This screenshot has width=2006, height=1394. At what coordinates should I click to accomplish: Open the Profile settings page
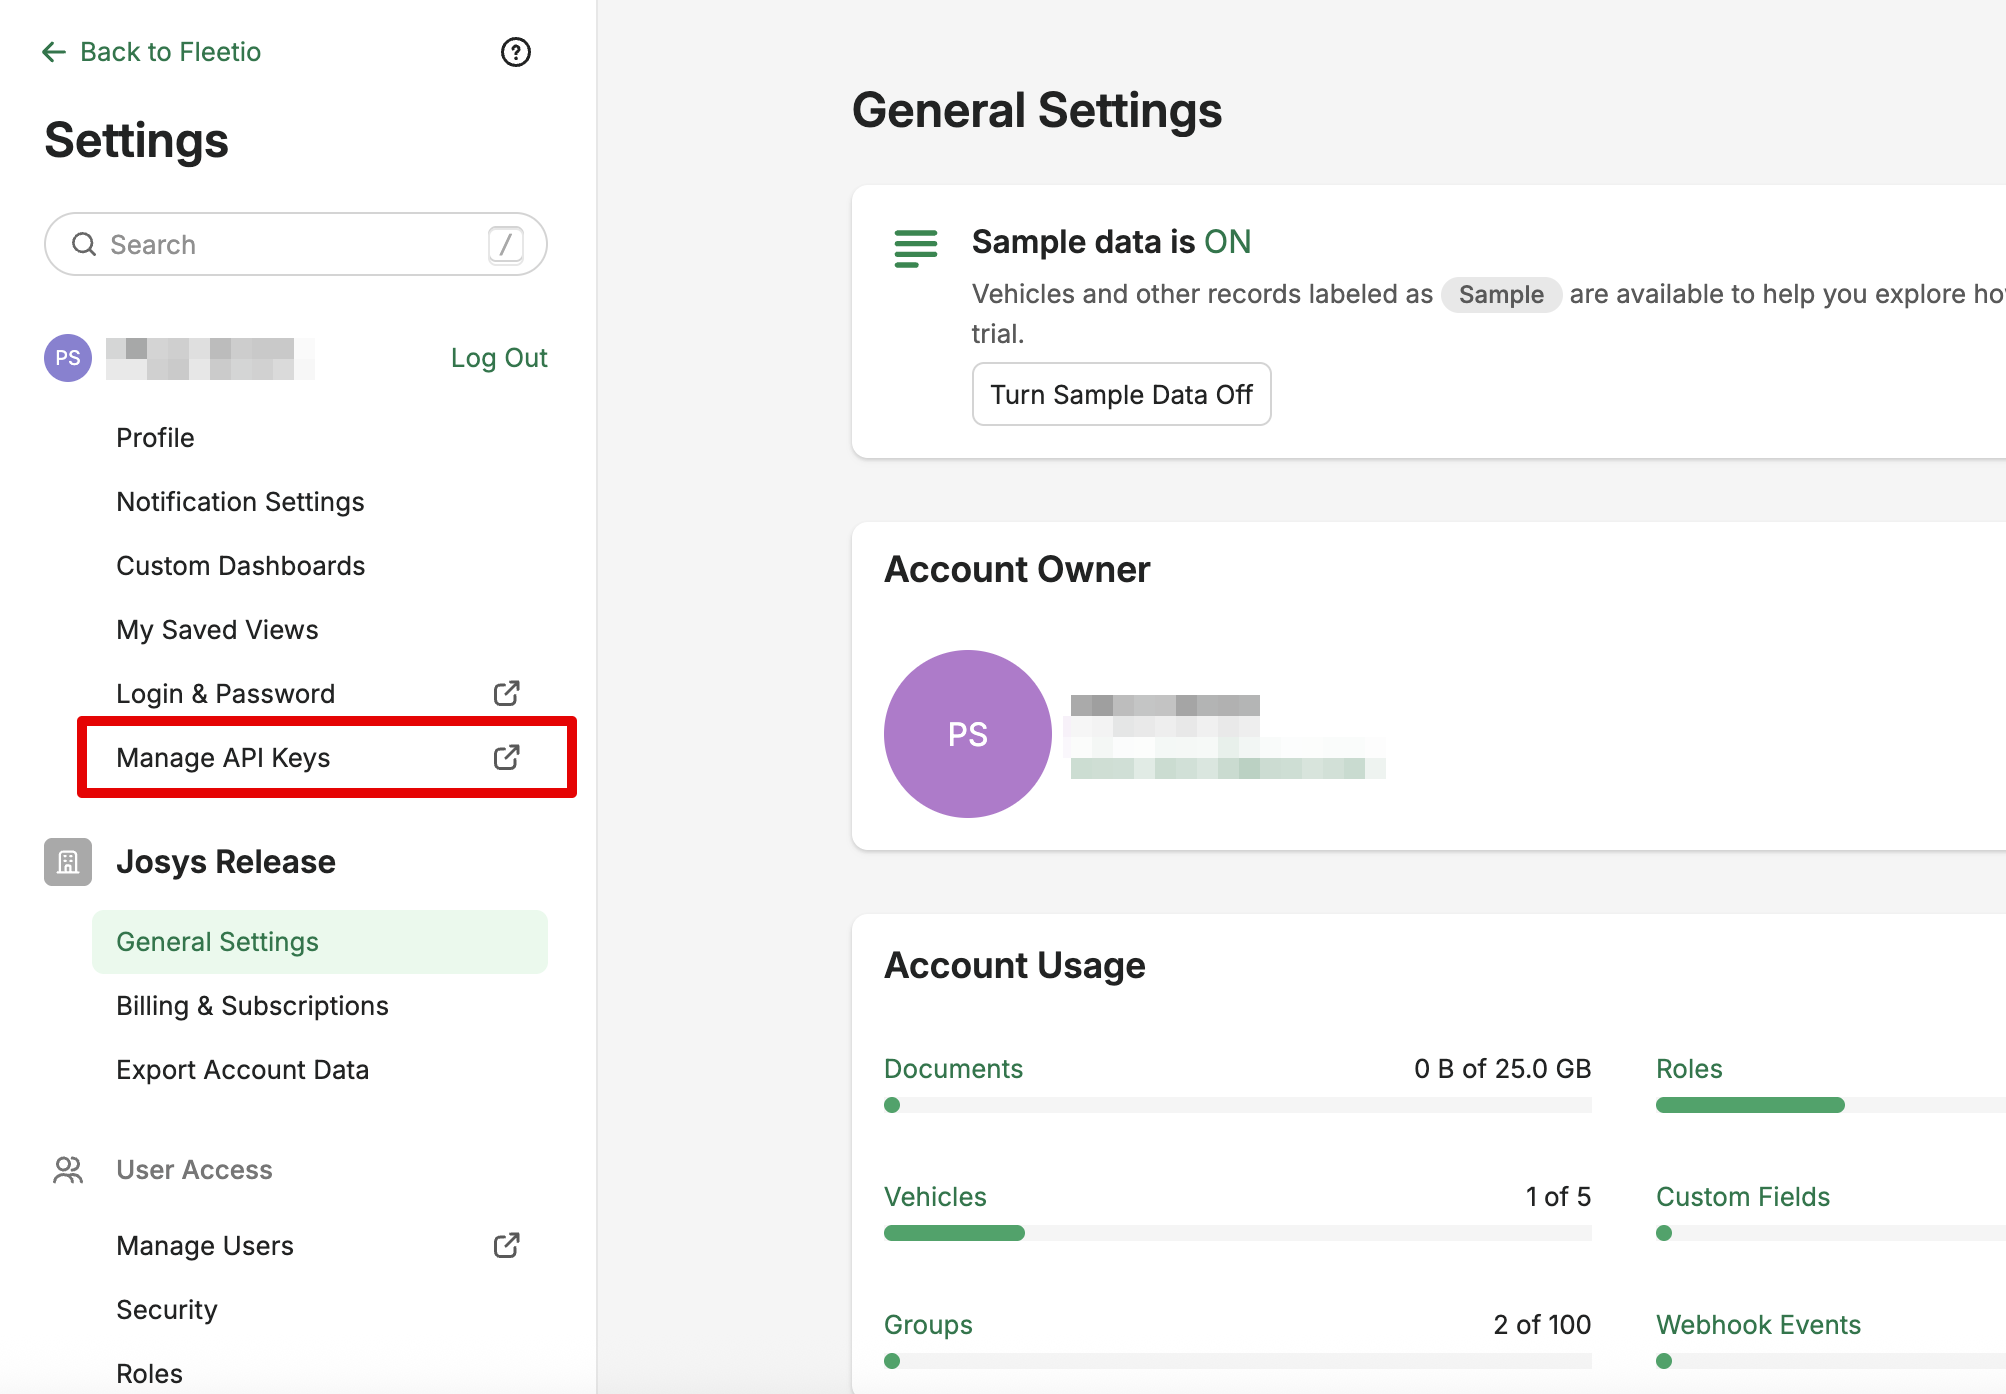[155, 438]
